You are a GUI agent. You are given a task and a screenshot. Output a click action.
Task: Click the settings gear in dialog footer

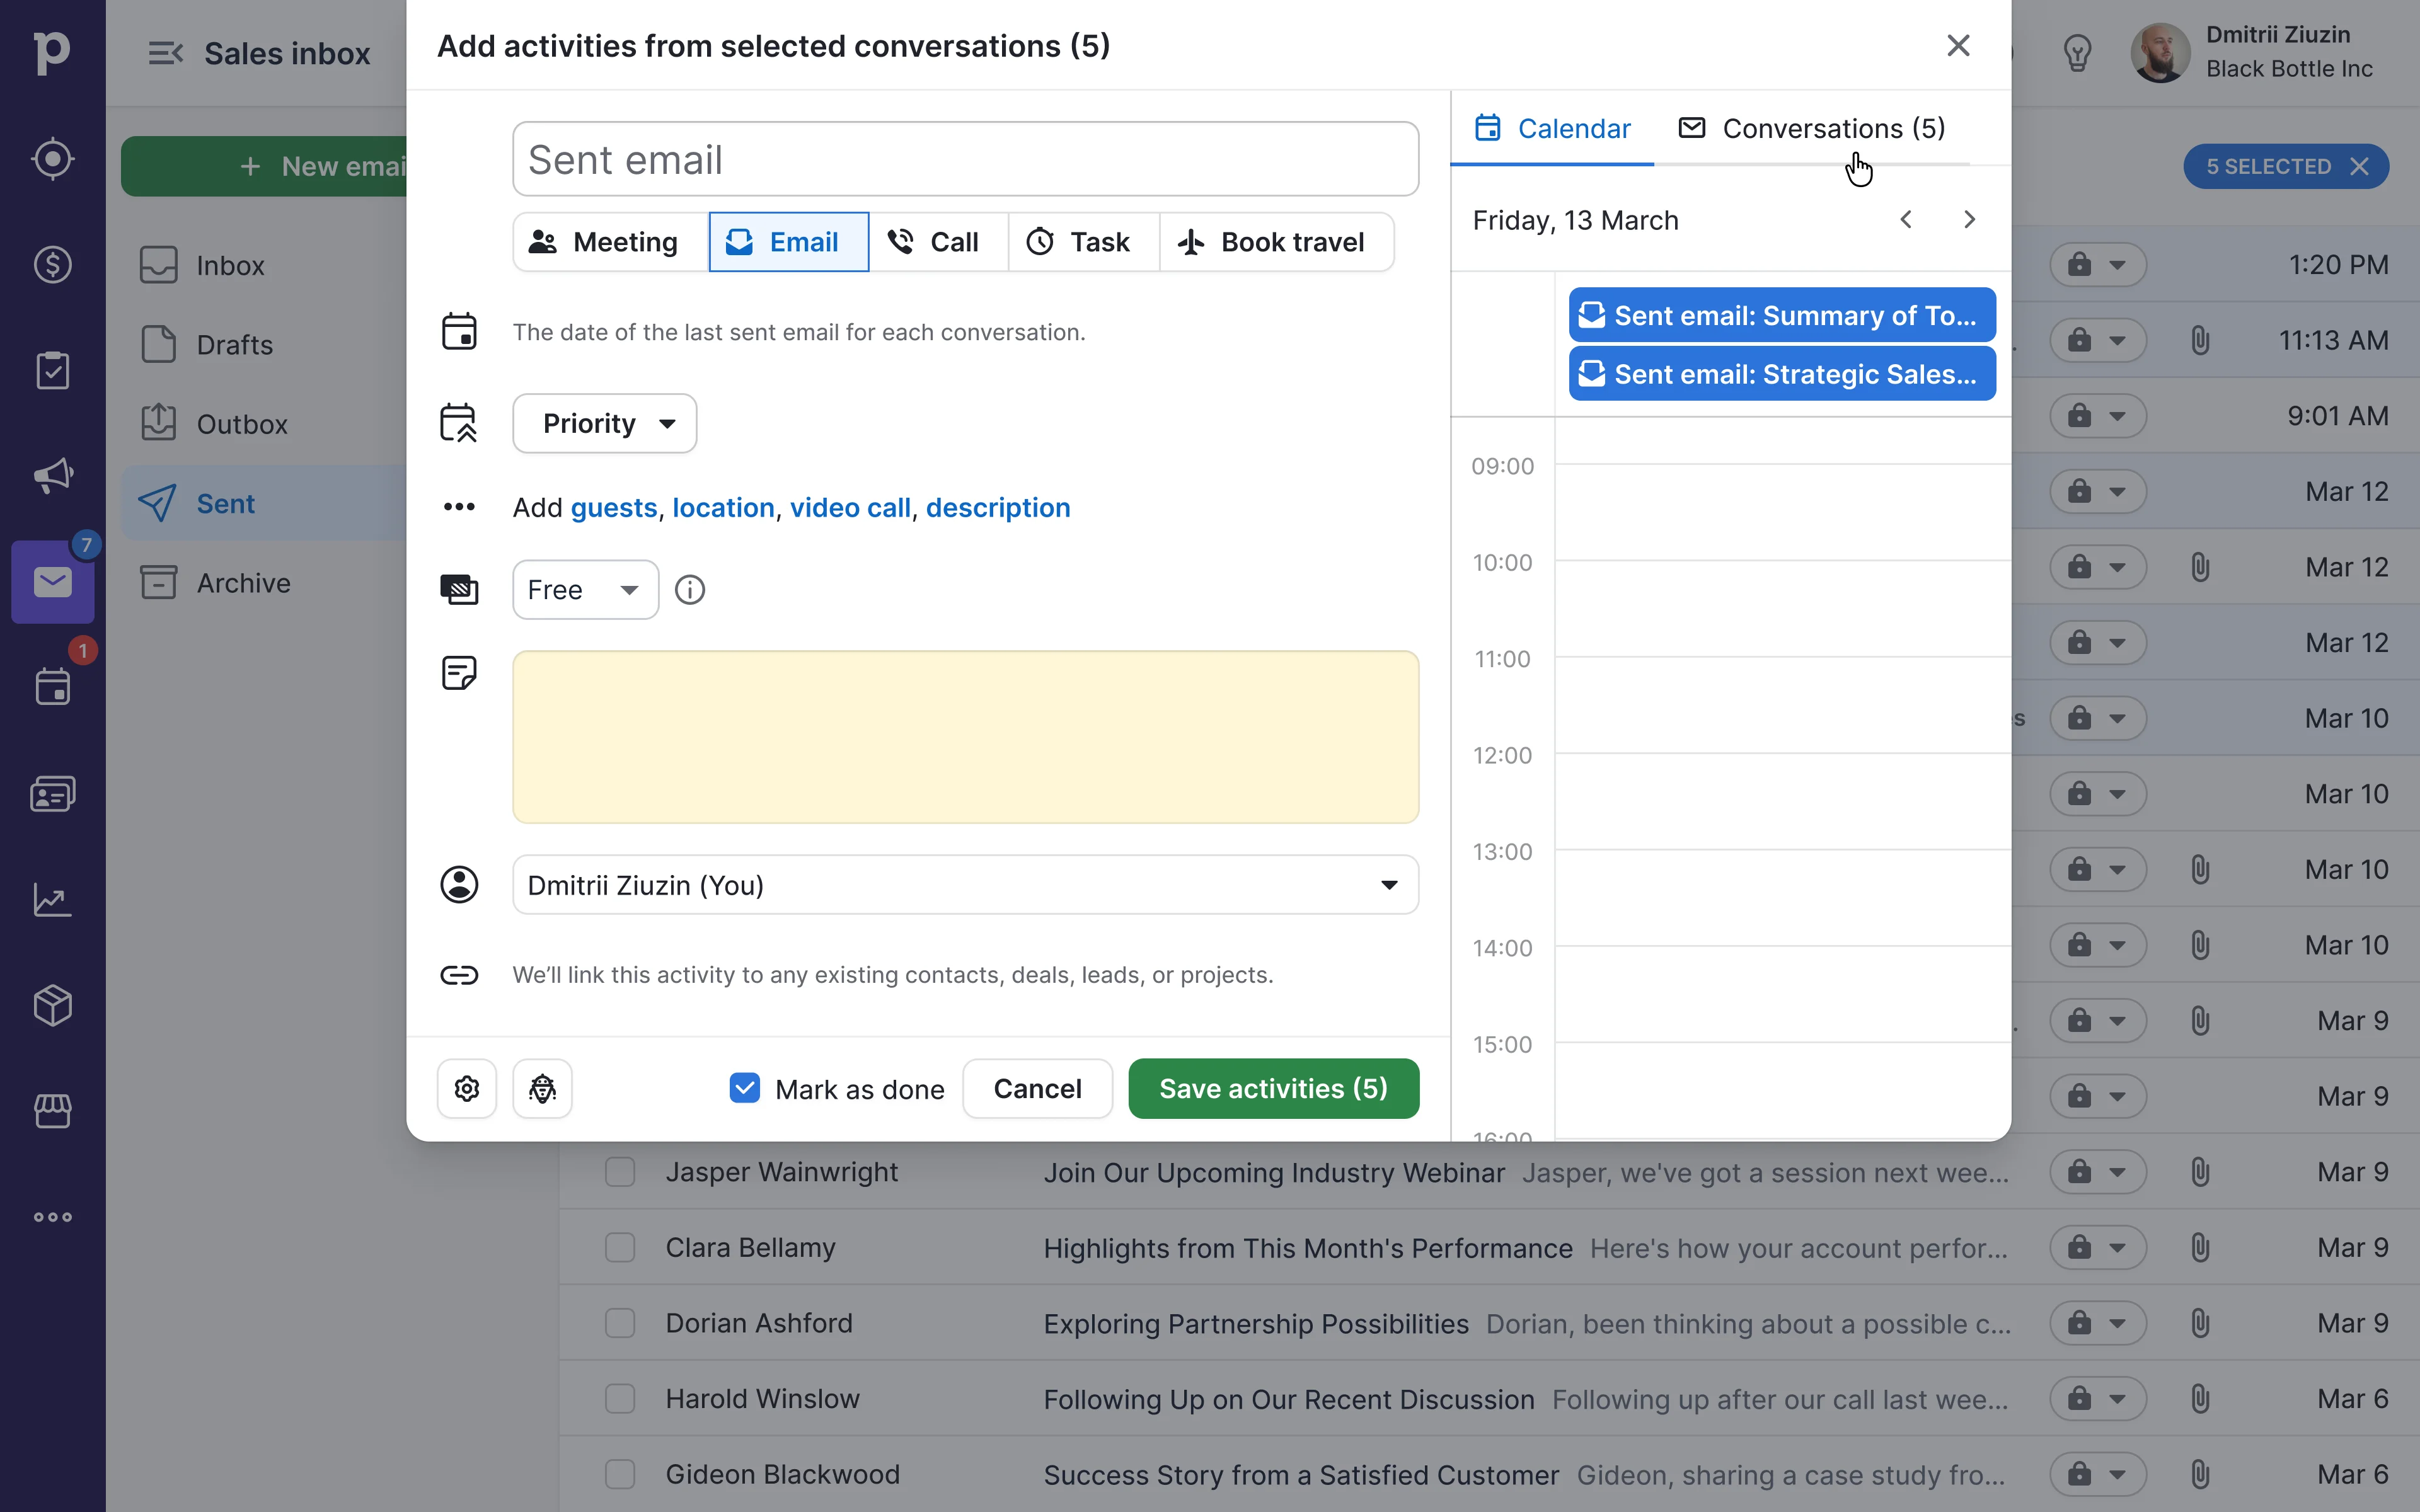pyautogui.click(x=467, y=1088)
